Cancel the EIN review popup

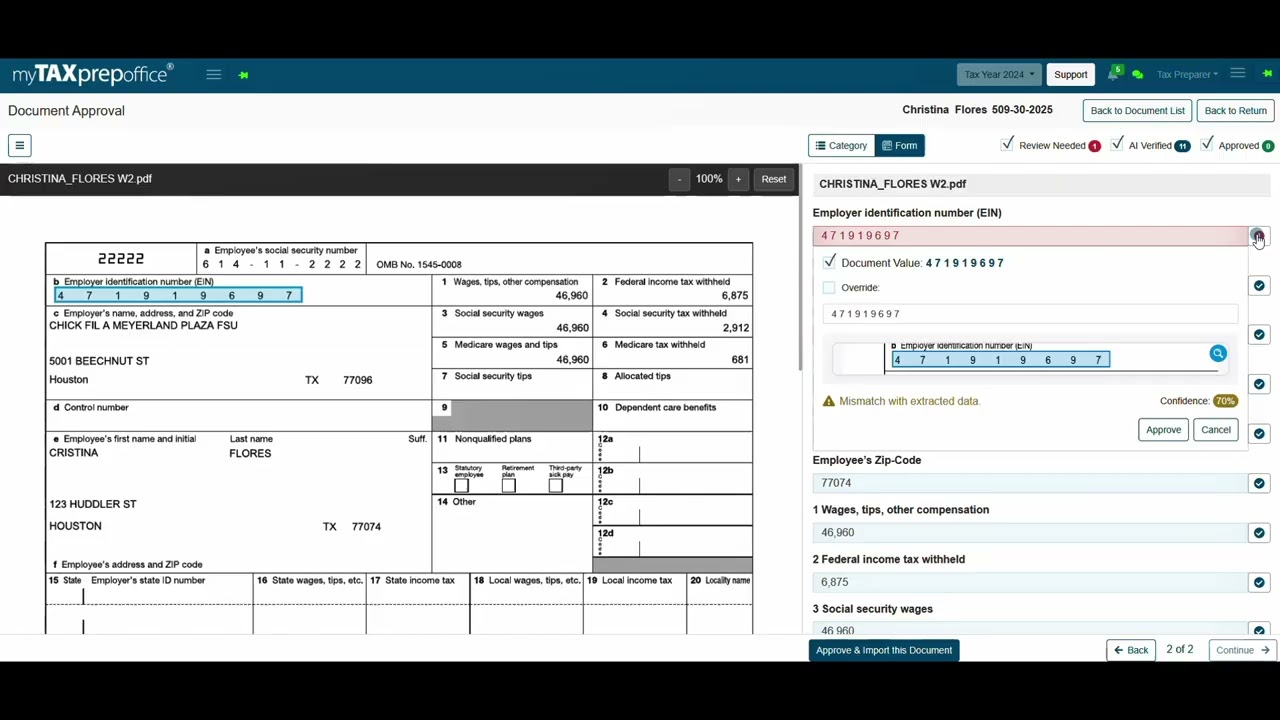tap(1216, 430)
